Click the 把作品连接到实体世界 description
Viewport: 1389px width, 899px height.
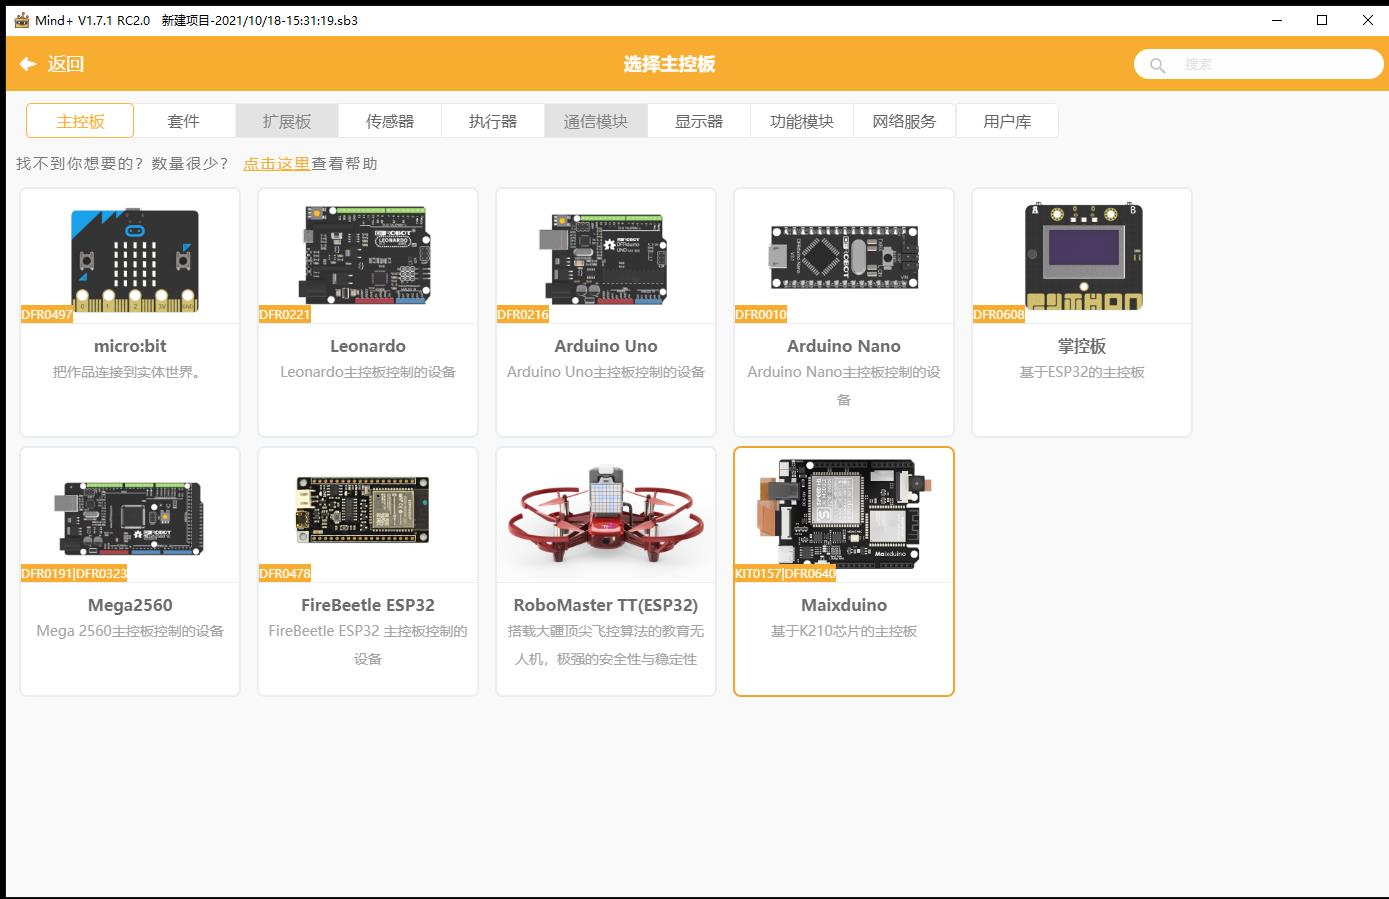click(x=130, y=372)
